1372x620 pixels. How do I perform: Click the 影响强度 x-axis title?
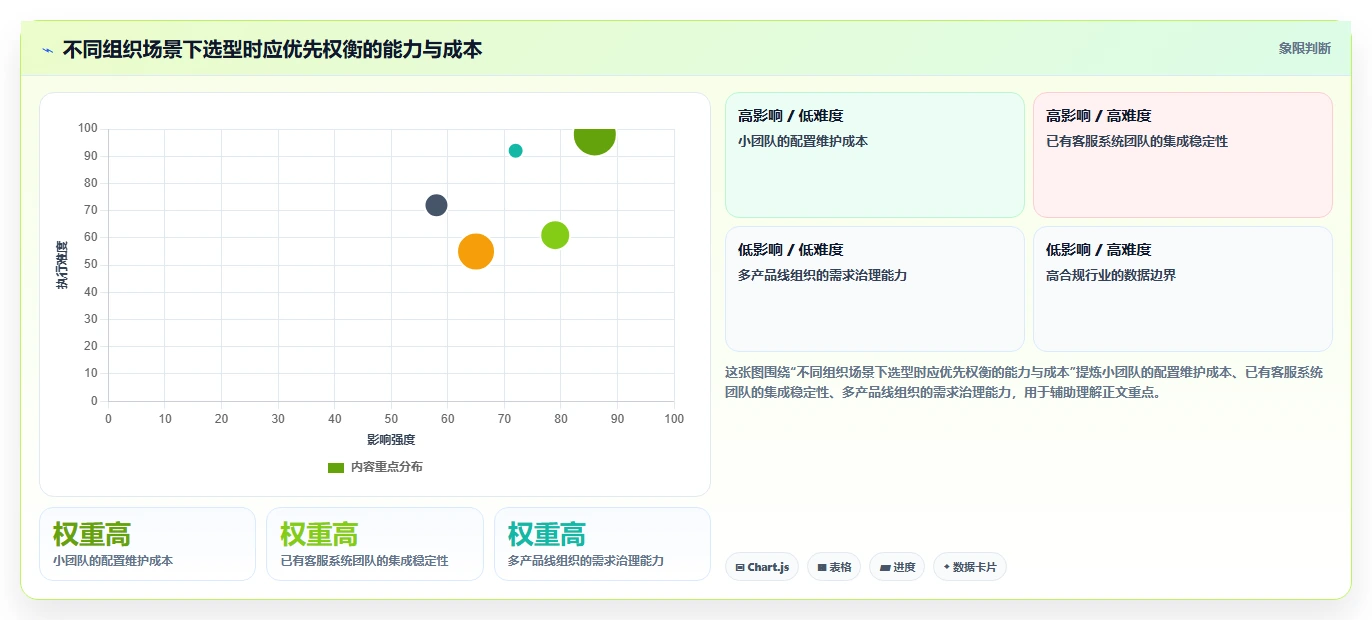(x=391, y=440)
